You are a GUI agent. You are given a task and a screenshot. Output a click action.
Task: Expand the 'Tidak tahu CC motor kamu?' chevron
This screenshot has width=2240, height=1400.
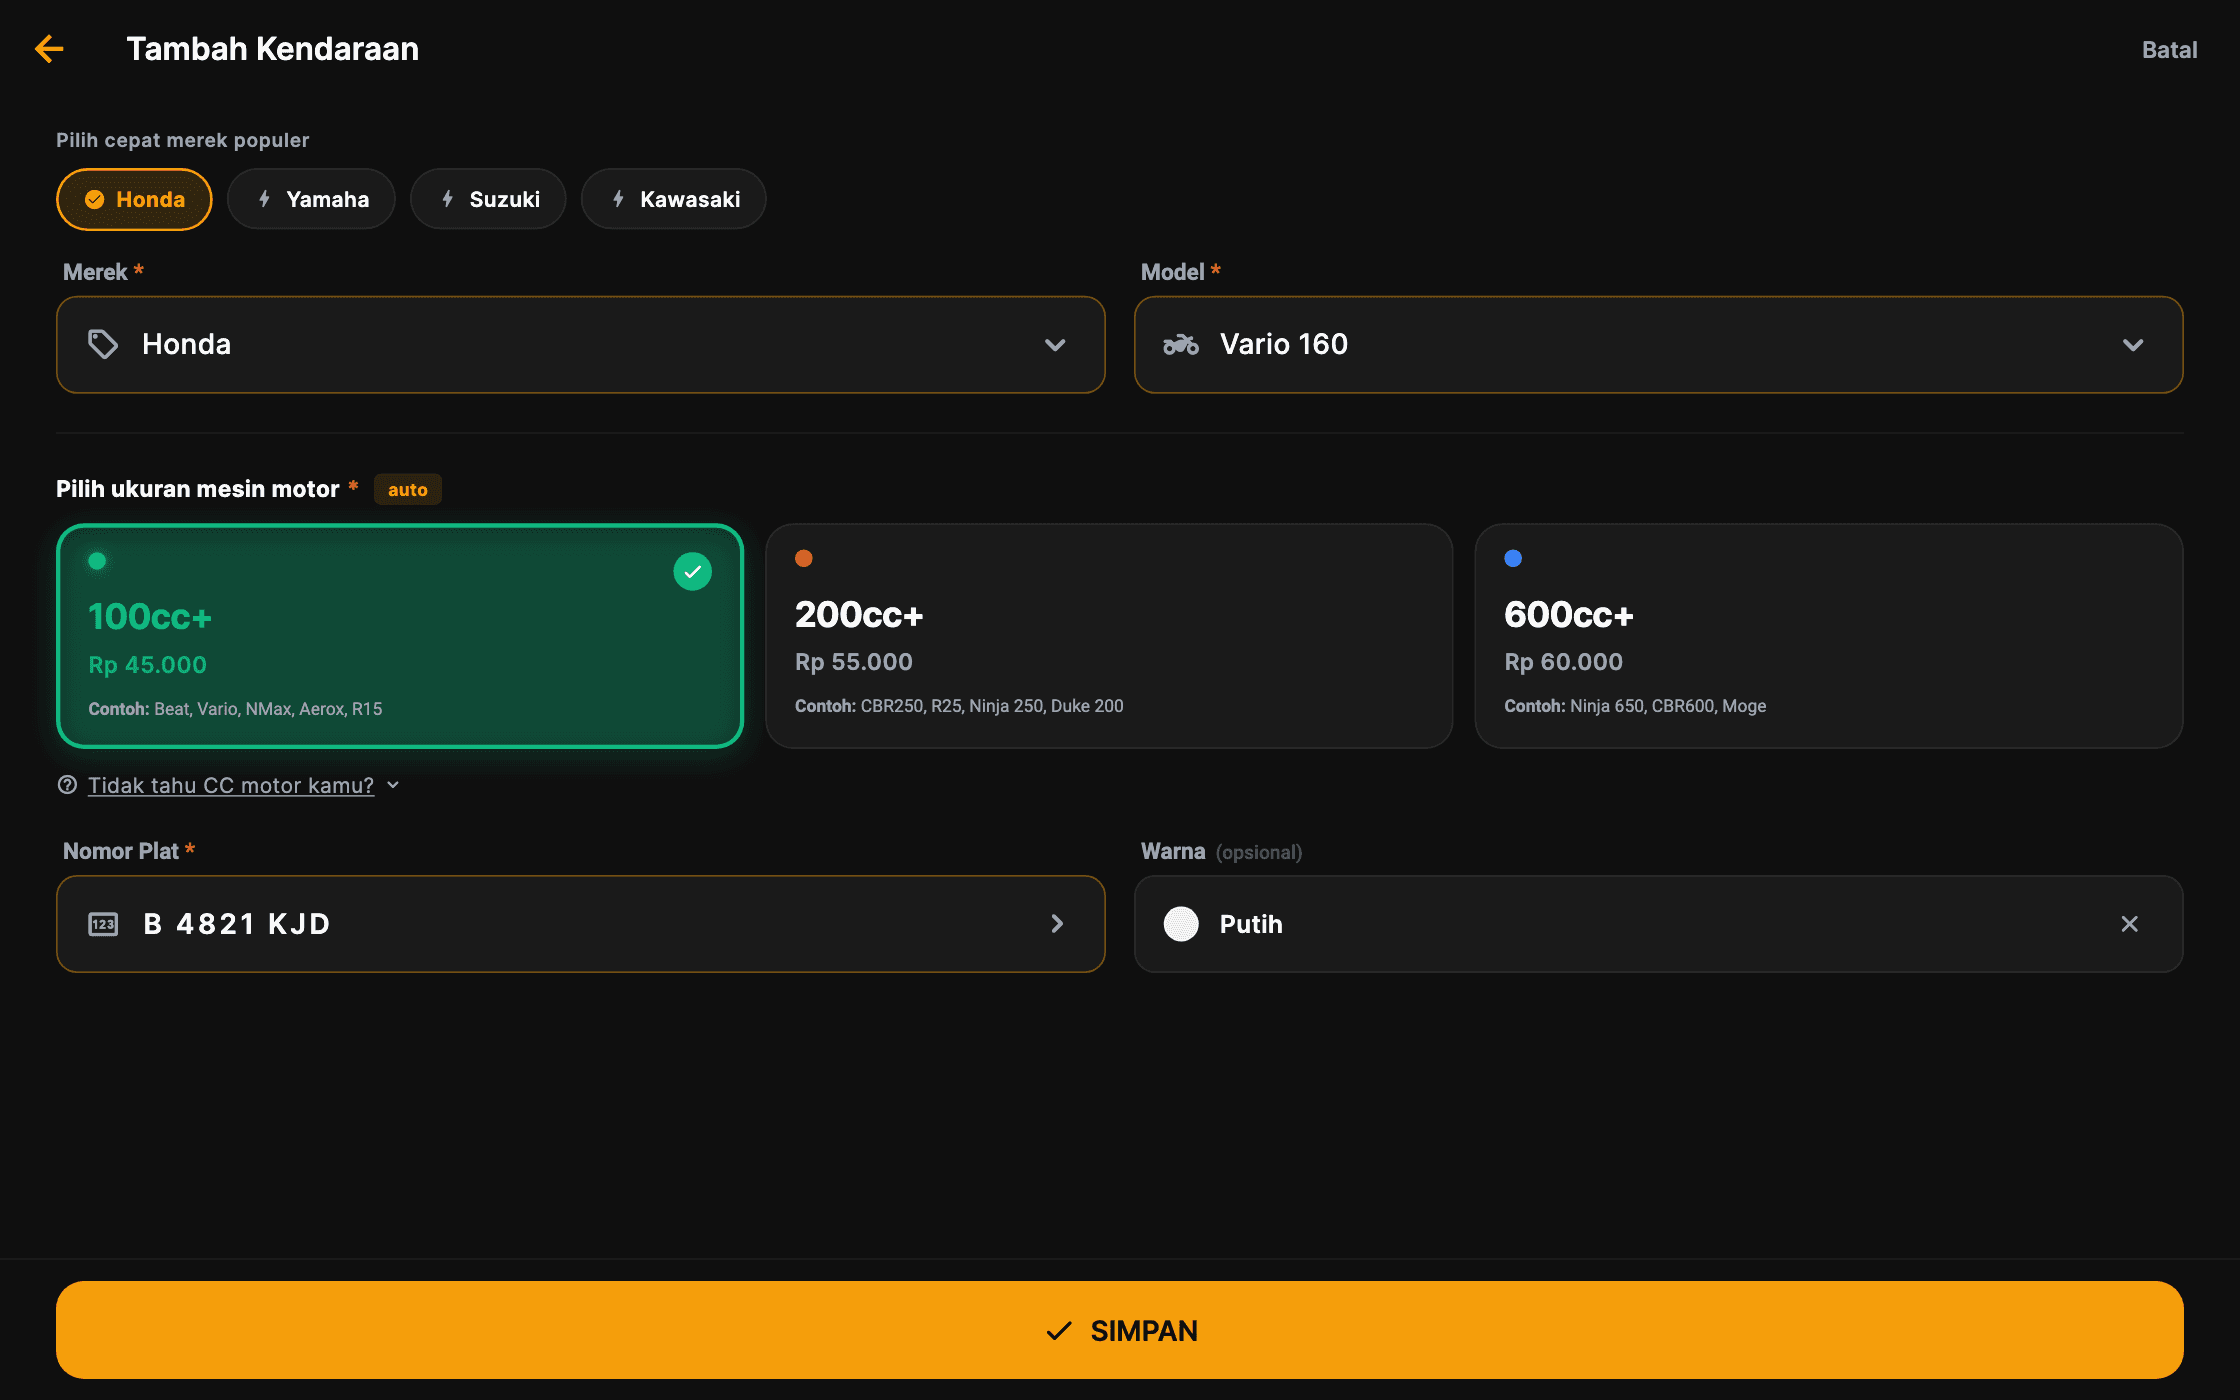[393, 785]
